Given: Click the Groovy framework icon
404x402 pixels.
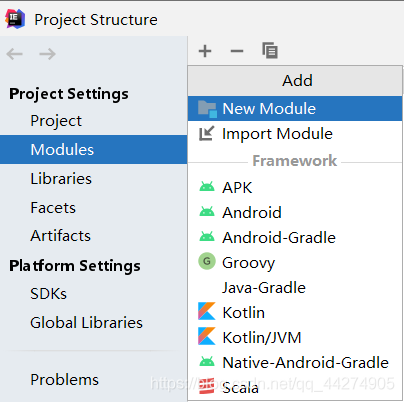Looking at the screenshot, I should [207, 261].
